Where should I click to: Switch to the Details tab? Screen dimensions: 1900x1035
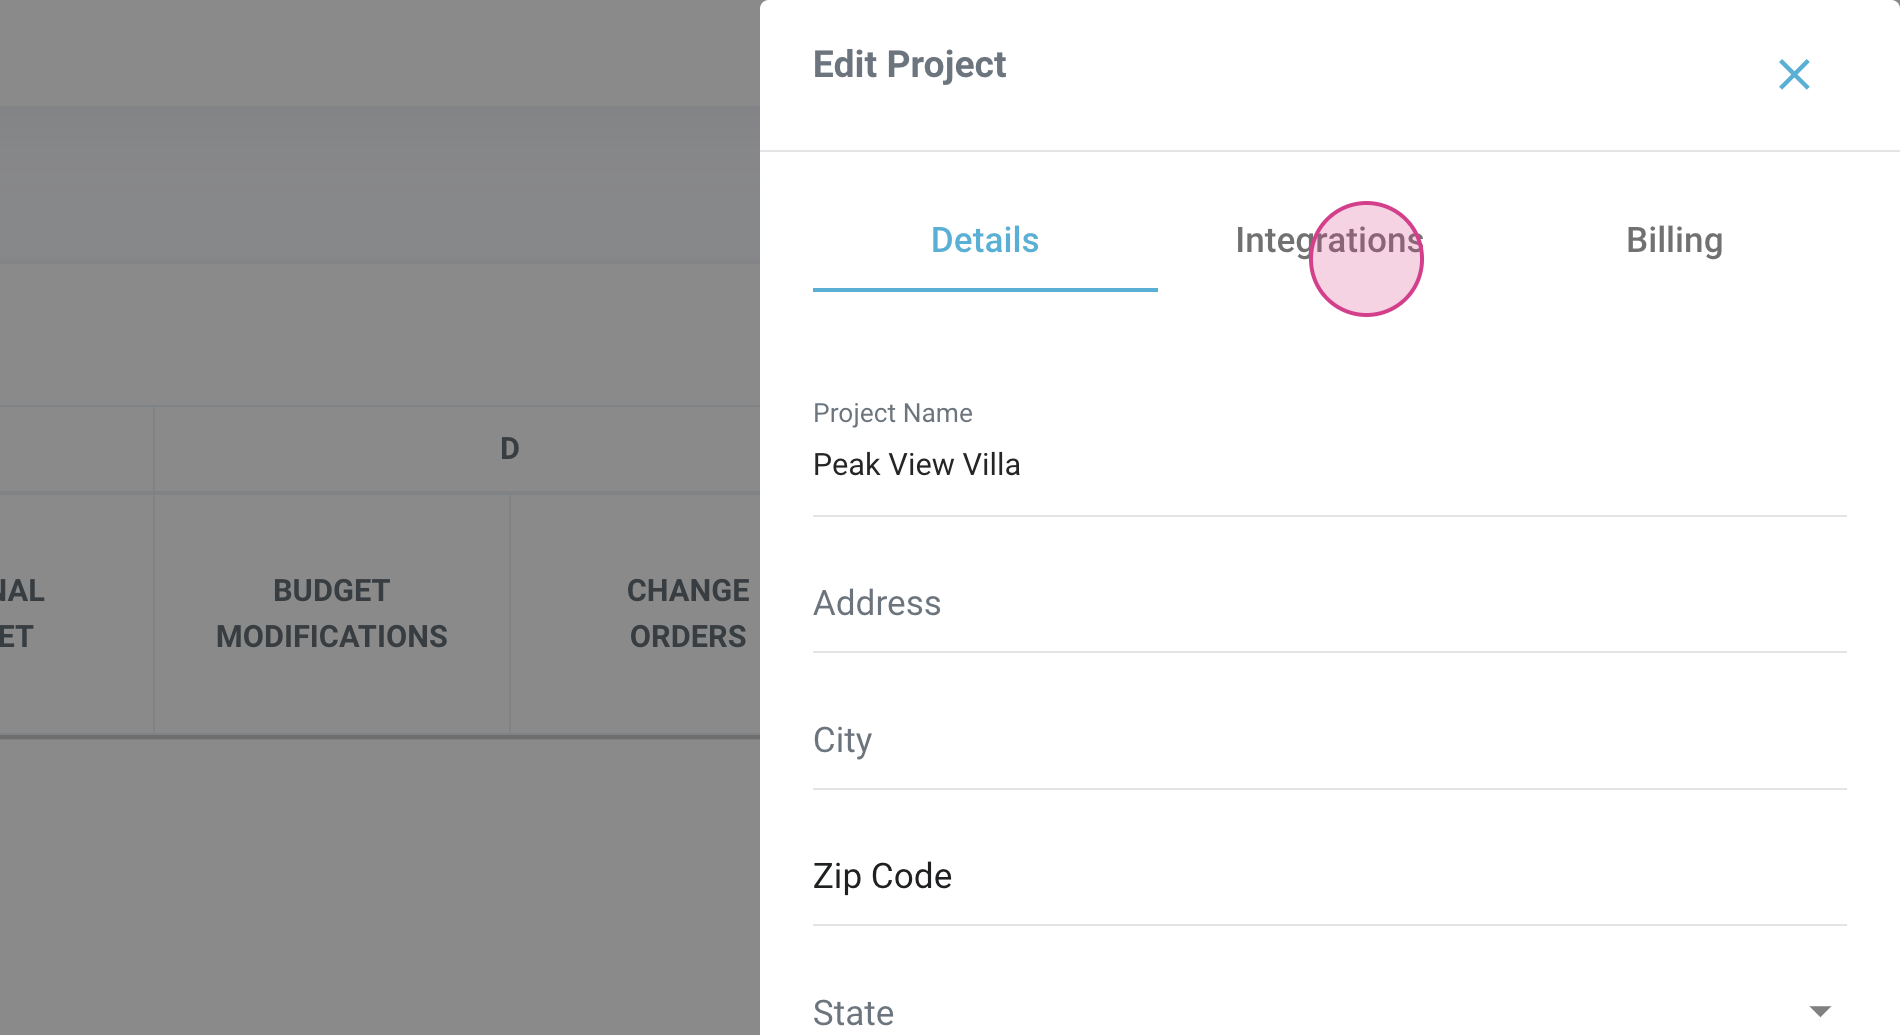pyautogui.click(x=985, y=241)
